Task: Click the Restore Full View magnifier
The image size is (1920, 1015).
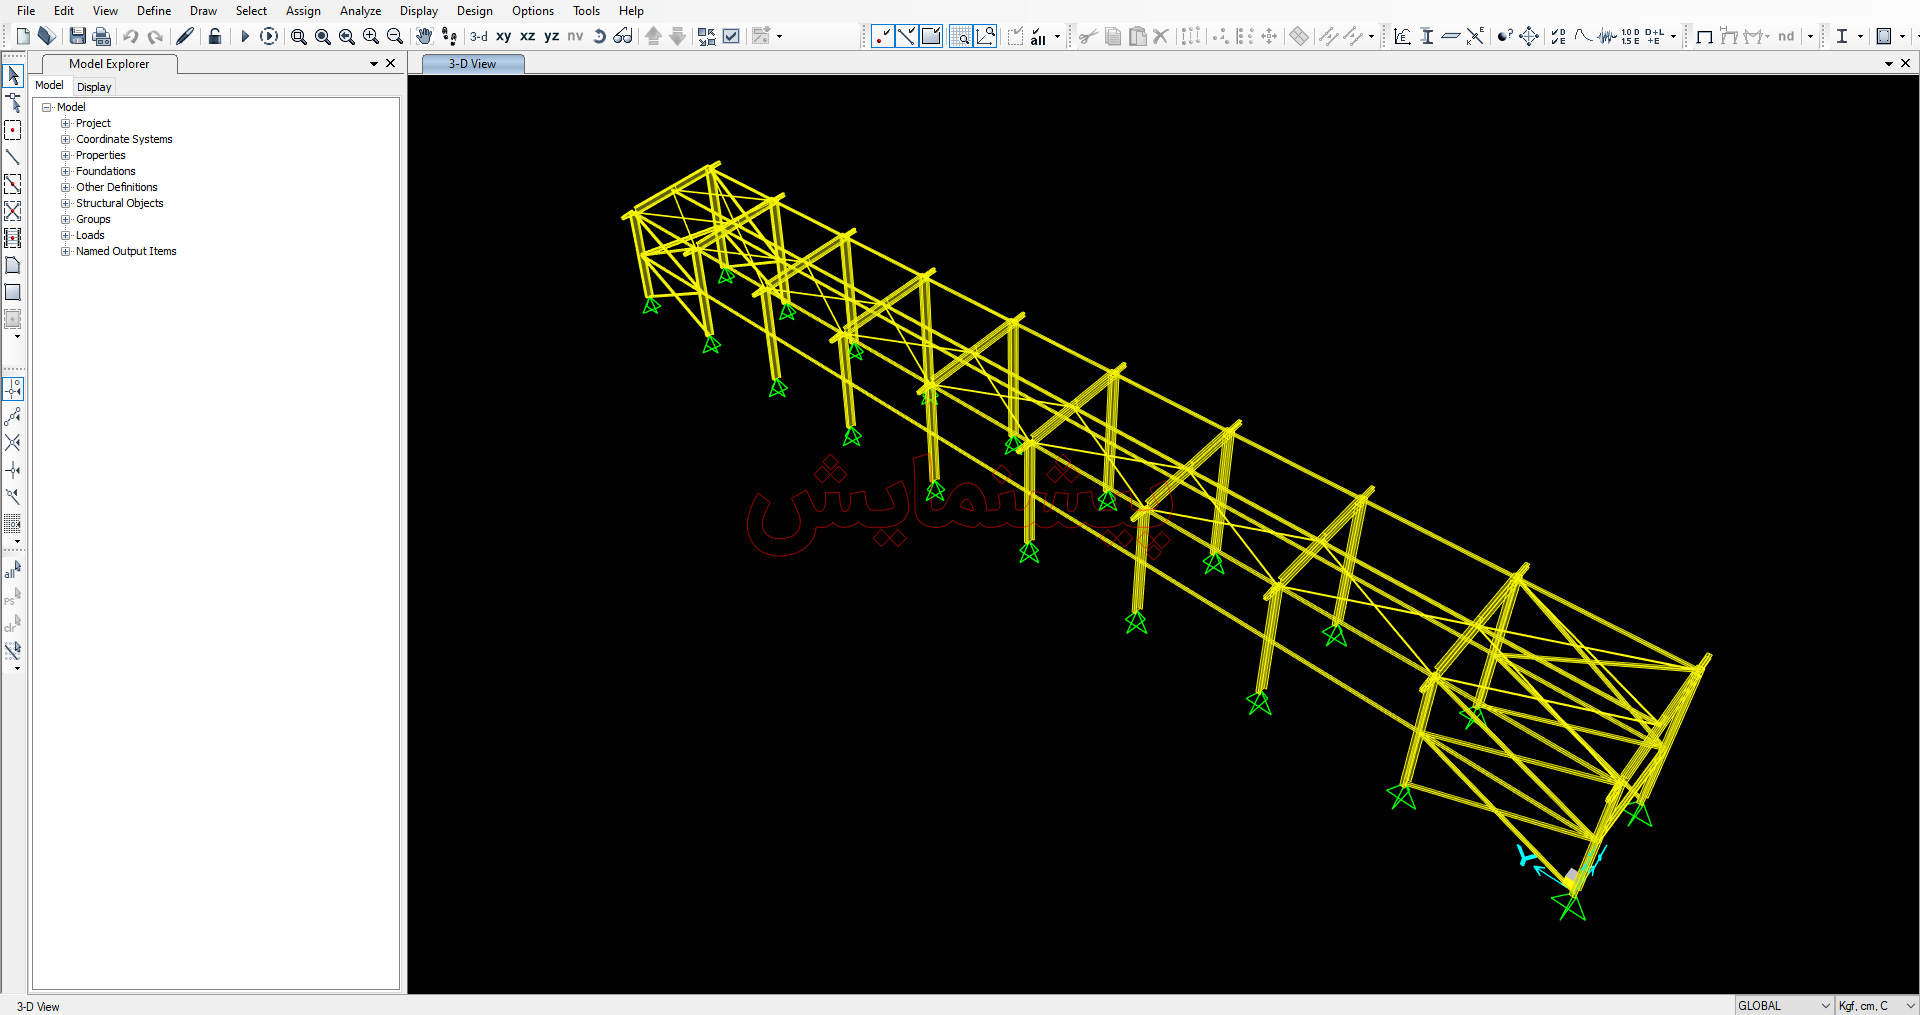Action: click(x=322, y=36)
